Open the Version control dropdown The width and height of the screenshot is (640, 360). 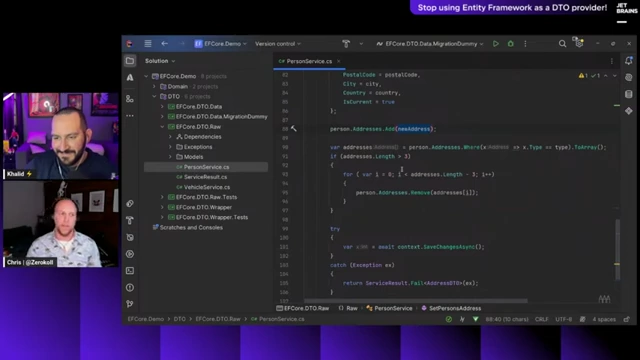(x=278, y=44)
